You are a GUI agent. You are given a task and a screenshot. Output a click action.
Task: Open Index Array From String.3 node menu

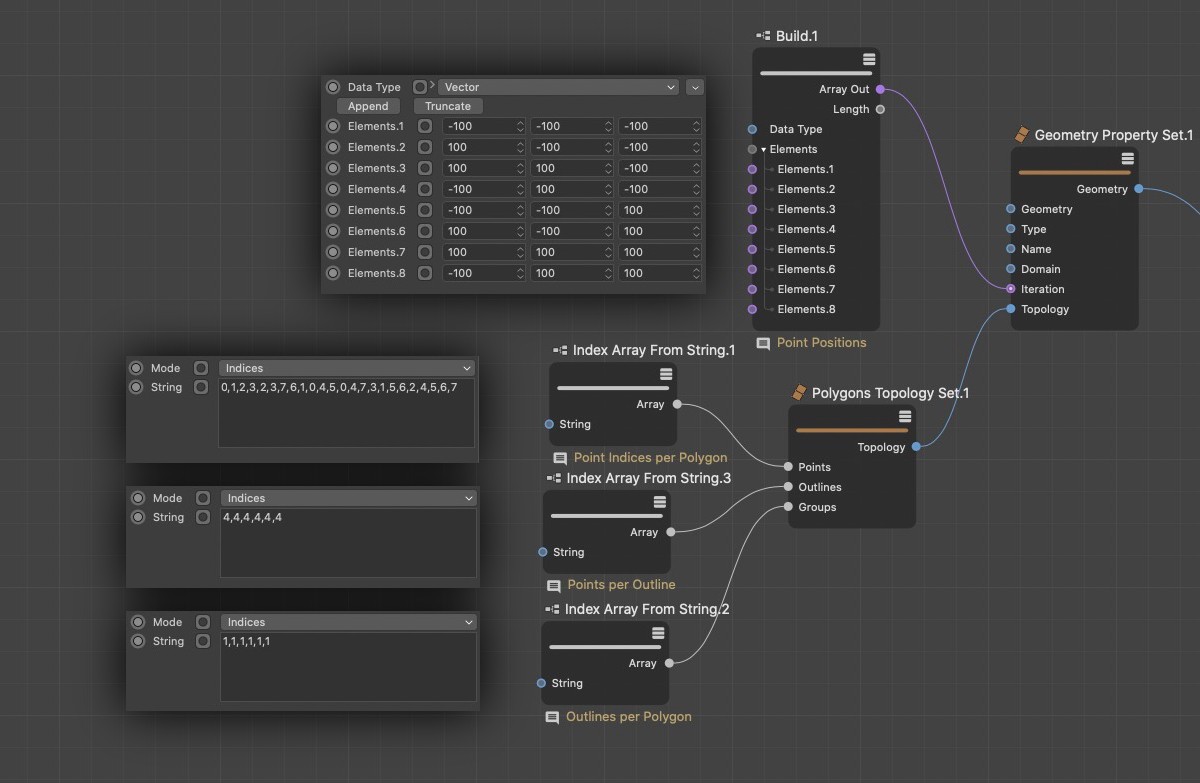click(660, 502)
